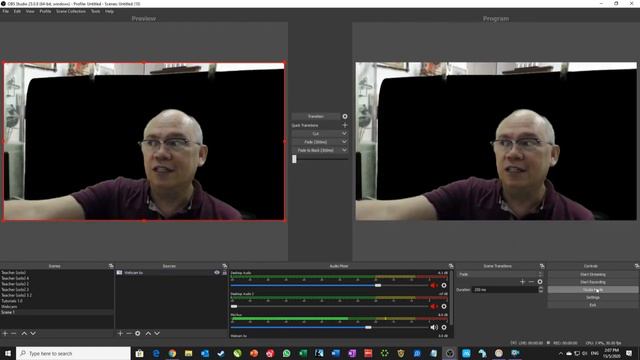640x360 pixels.
Task: Open Windows Start menu
Action: (x=8, y=353)
